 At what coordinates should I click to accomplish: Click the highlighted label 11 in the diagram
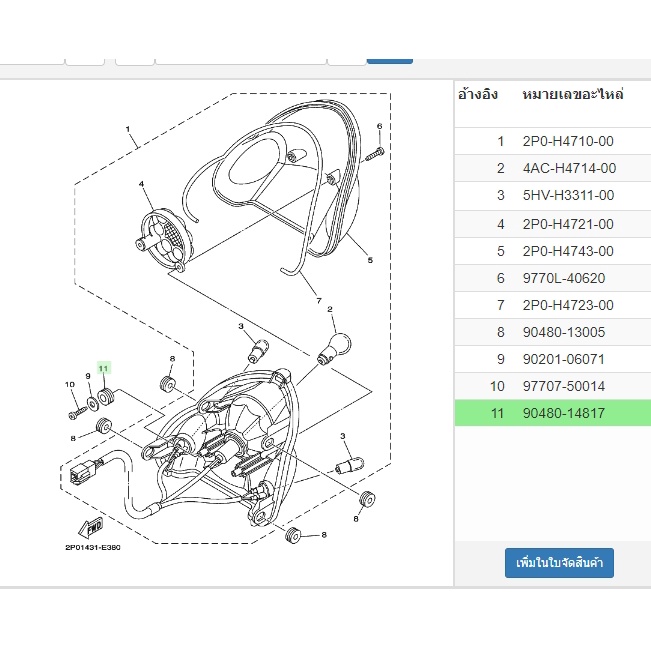point(103,368)
